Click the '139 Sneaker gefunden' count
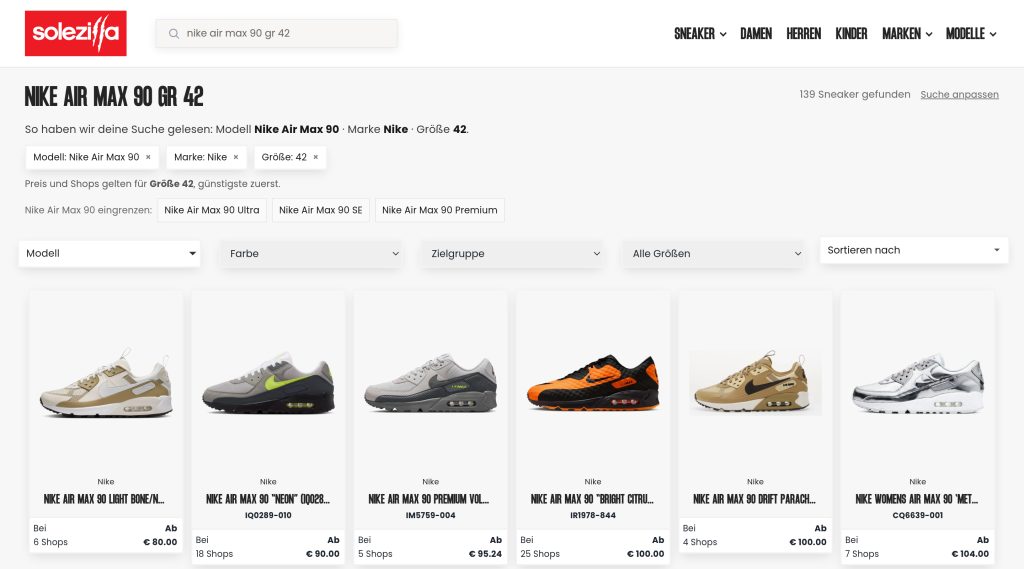 (x=855, y=95)
